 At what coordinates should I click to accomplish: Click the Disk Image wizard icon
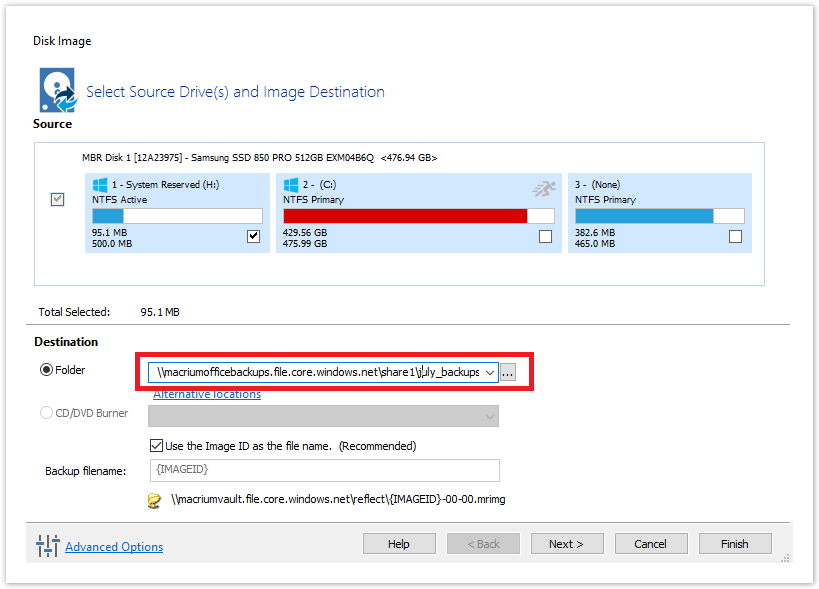click(58, 90)
